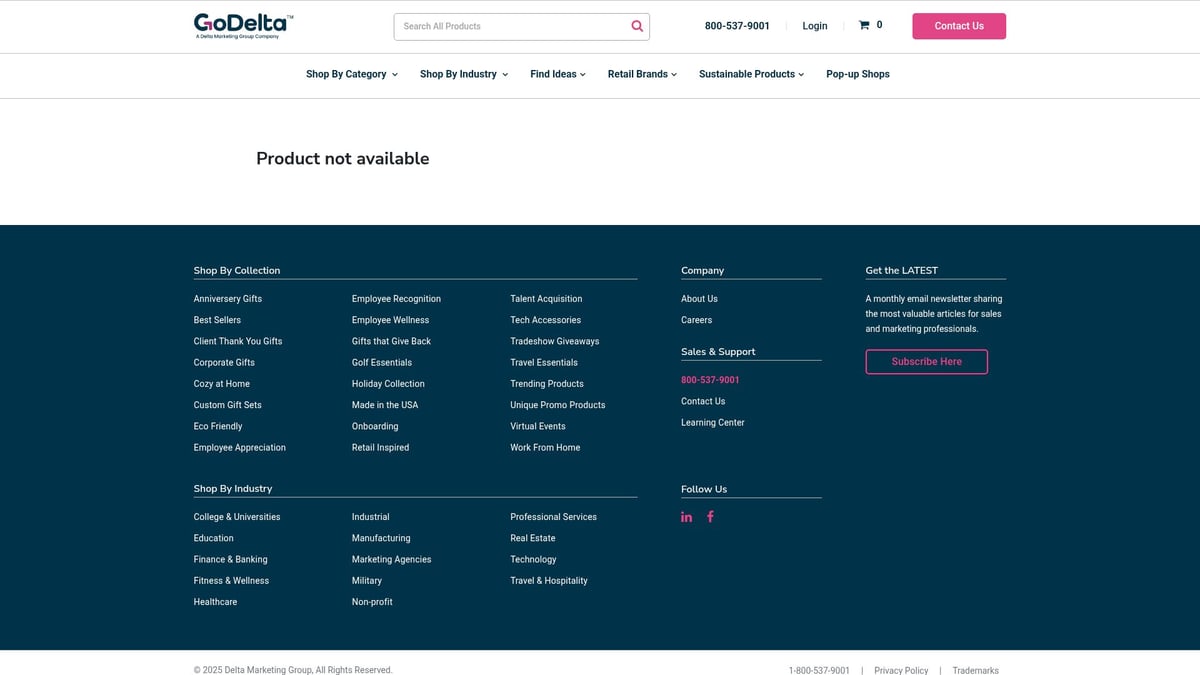Focus the Search All Products field
The height and width of the screenshot is (675, 1200).
click(510, 27)
